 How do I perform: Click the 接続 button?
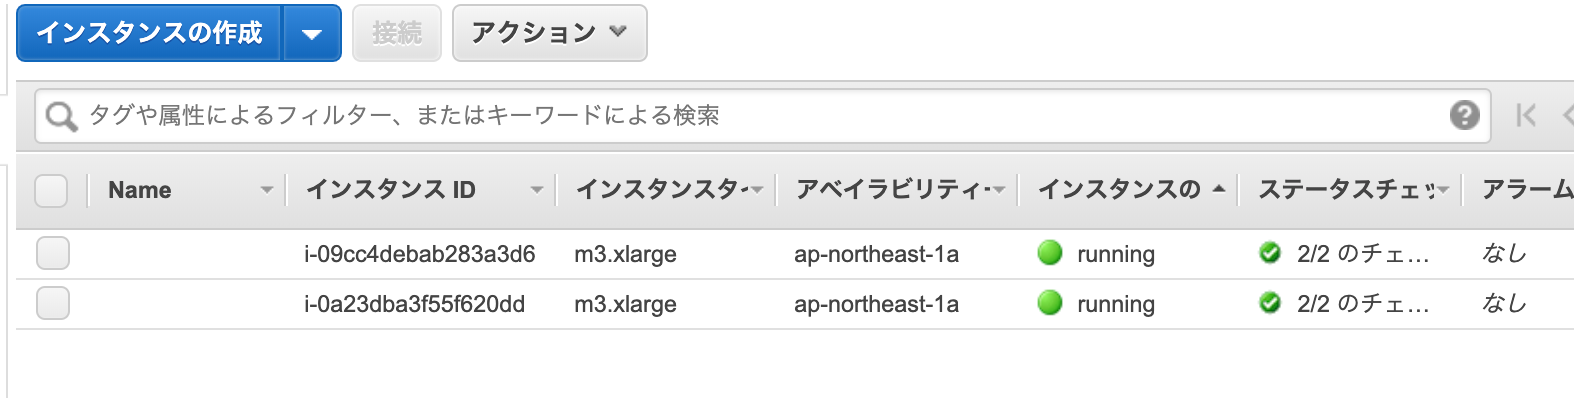click(x=397, y=33)
